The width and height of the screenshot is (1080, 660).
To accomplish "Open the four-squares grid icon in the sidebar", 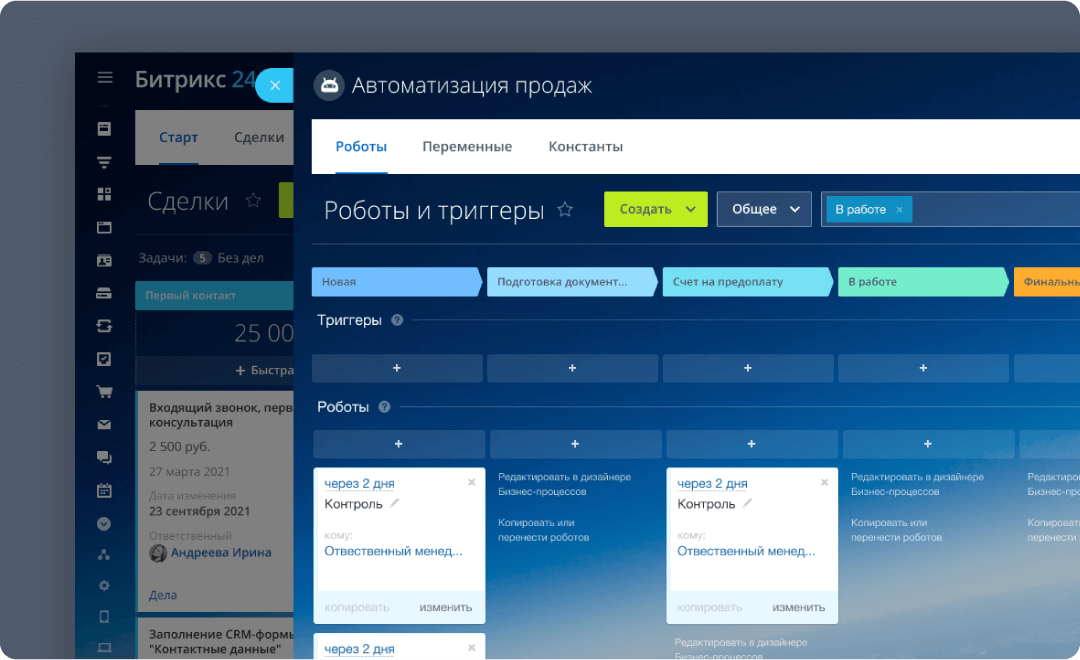I will pyautogui.click(x=104, y=194).
